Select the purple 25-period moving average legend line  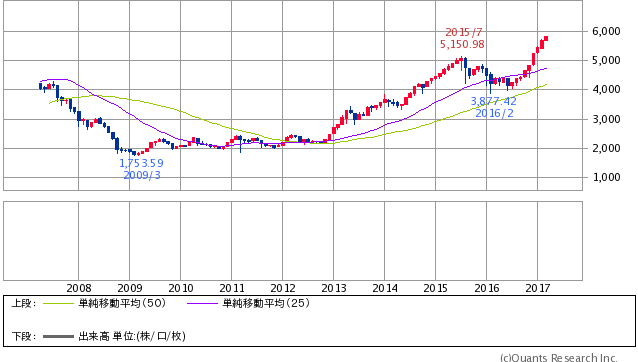tap(203, 303)
